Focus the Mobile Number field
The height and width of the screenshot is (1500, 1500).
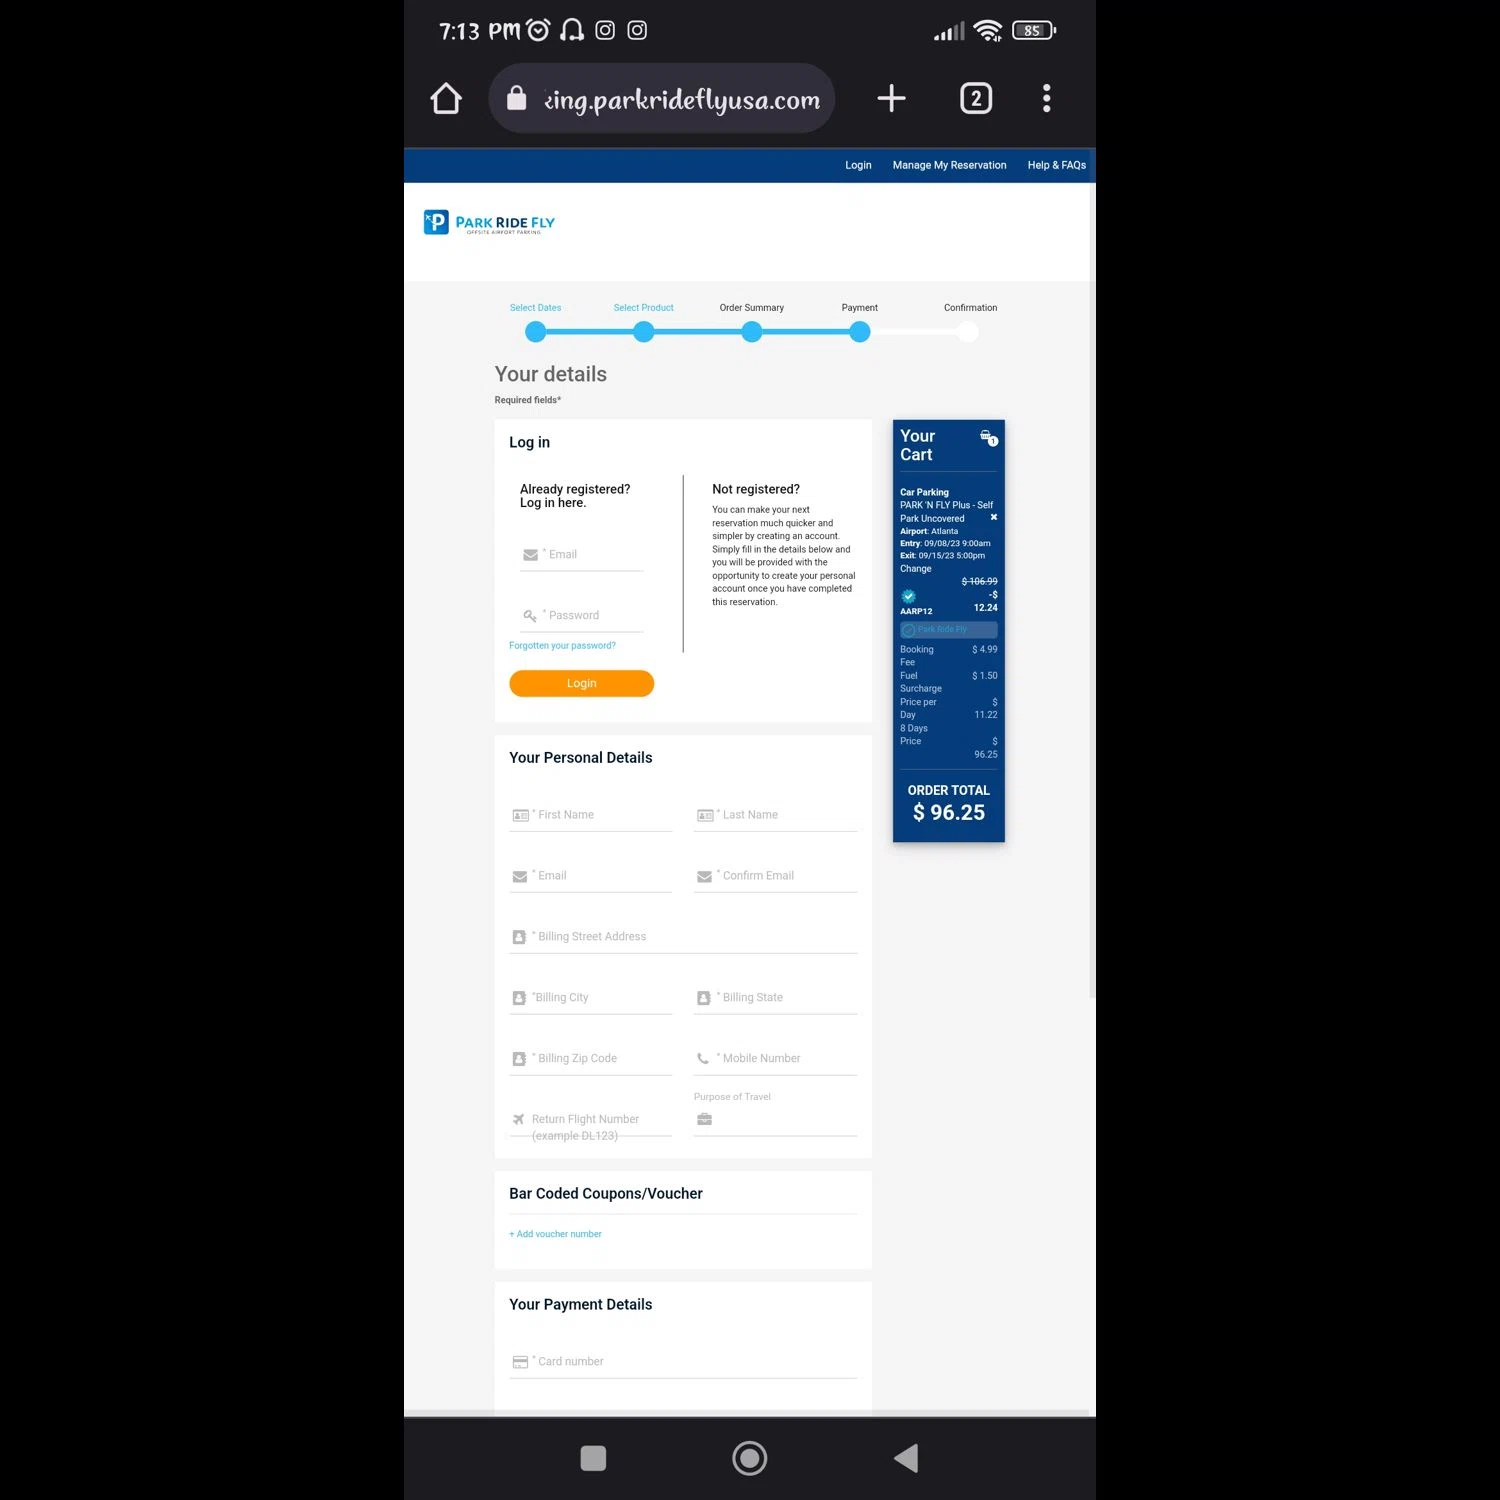[x=775, y=1059]
